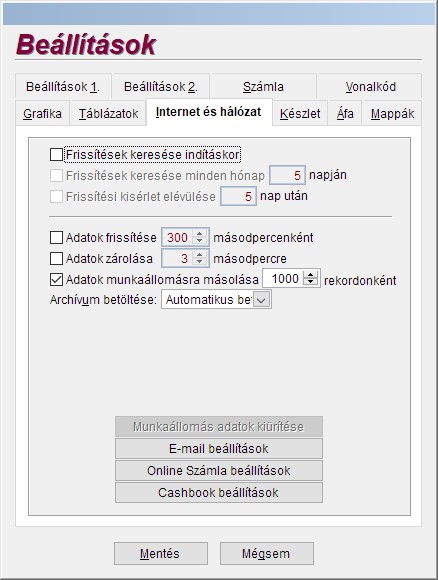Switch to the Beállítások 1. tab
This screenshot has height=580, width=438.
point(63,87)
